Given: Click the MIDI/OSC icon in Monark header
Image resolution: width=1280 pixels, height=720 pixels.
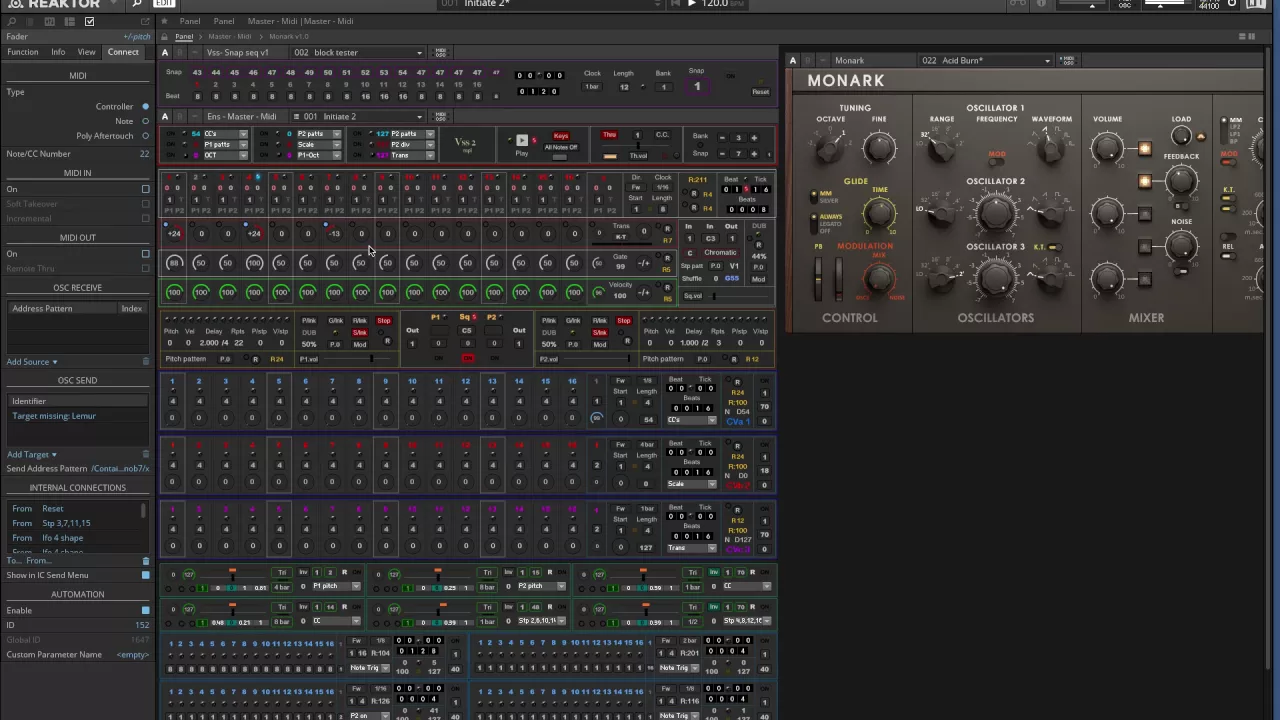Looking at the screenshot, I should pos(1067,60).
